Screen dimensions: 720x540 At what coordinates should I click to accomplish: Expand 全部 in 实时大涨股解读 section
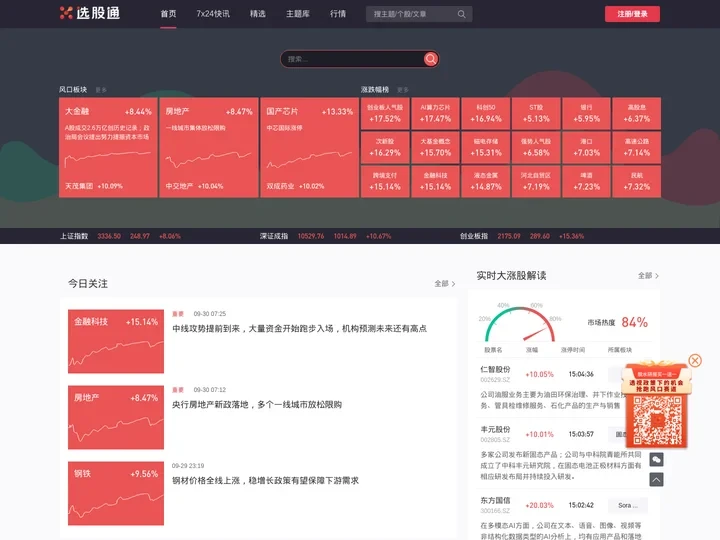(x=648, y=276)
